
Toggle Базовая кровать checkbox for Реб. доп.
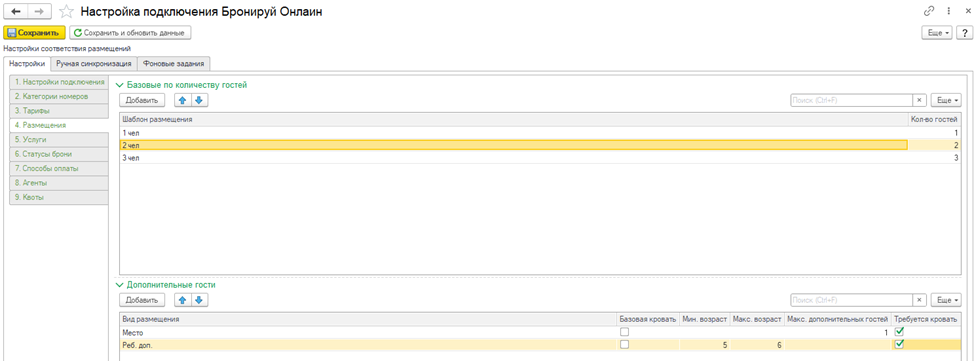click(624, 344)
